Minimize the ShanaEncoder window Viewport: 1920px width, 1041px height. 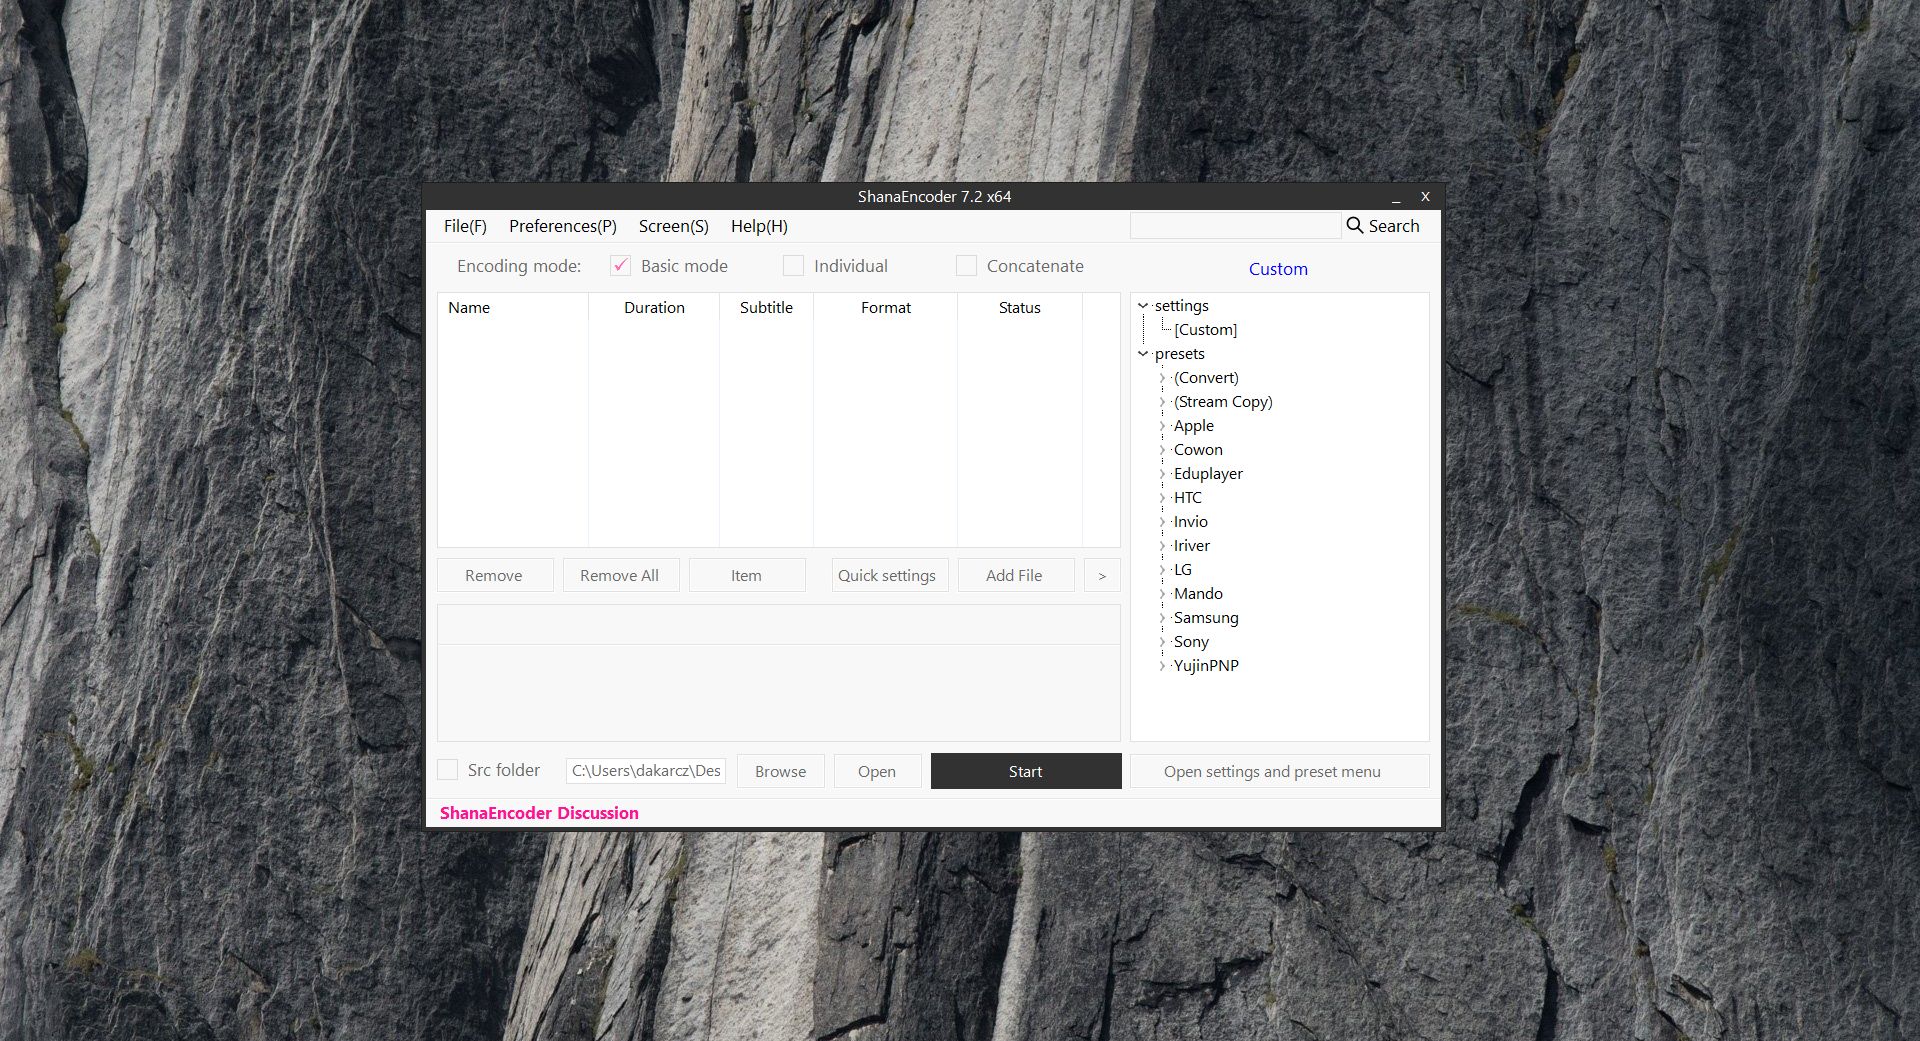[x=1396, y=197]
